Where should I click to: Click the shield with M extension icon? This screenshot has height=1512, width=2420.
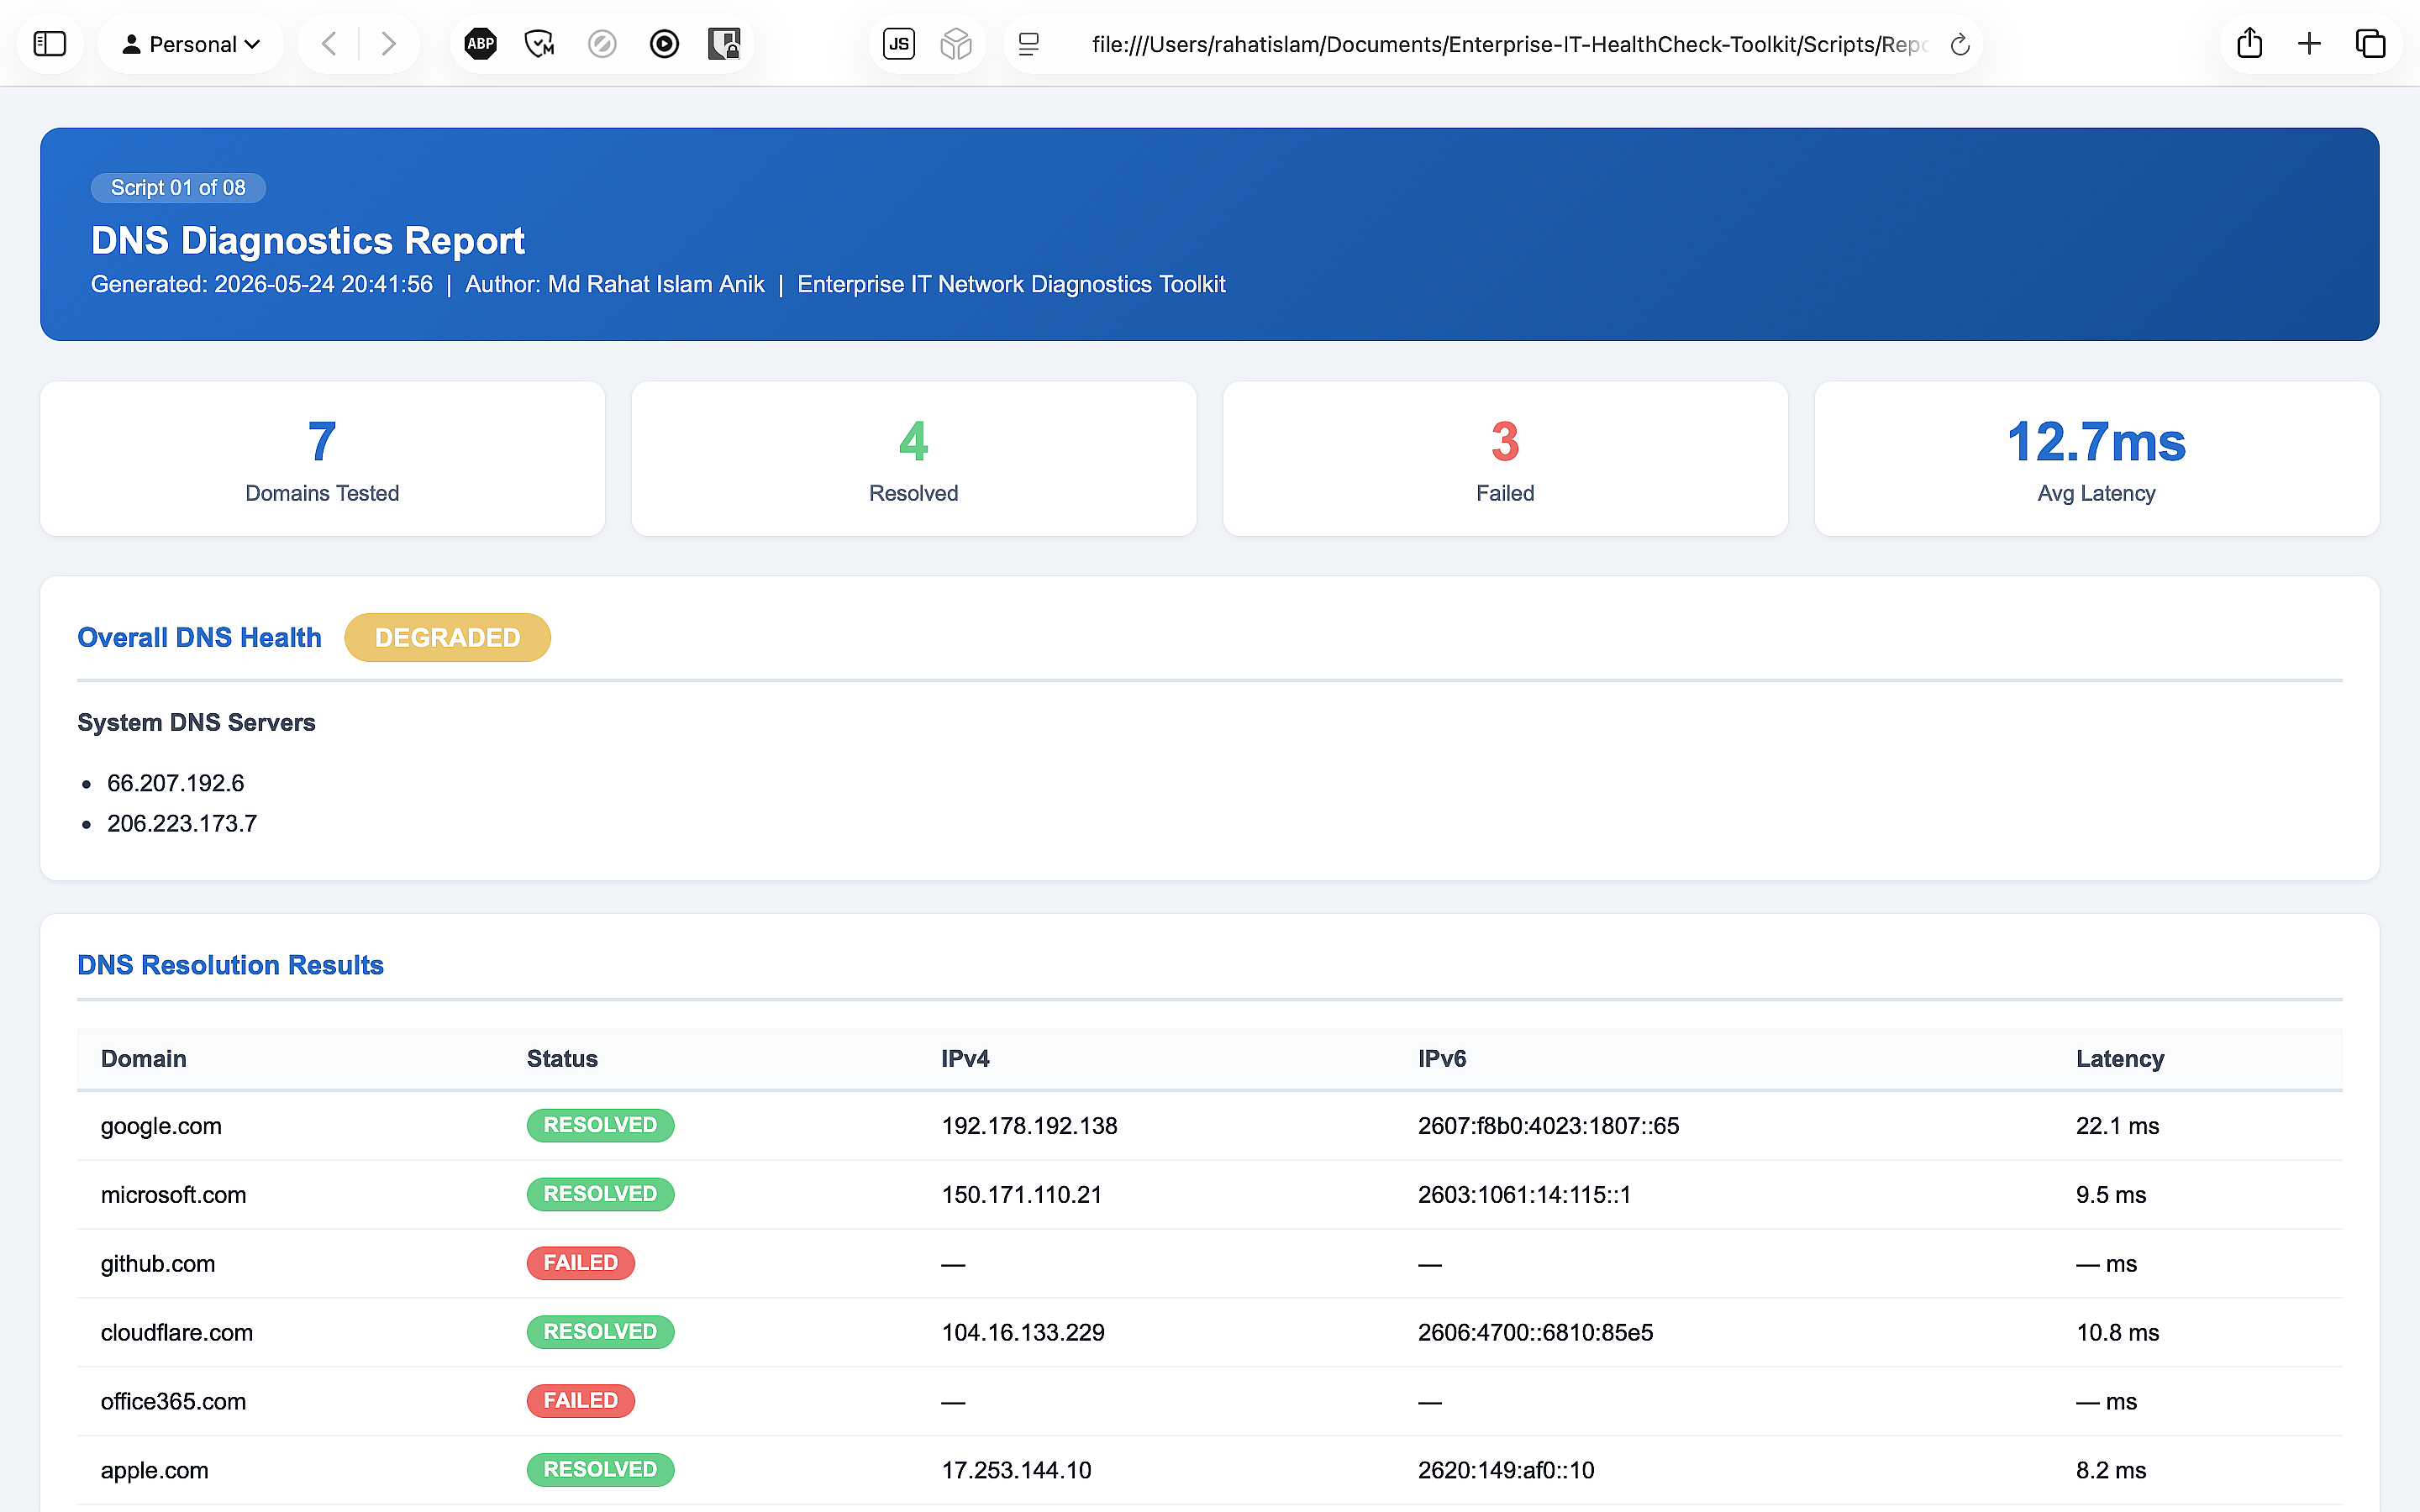(x=540, y=44)
